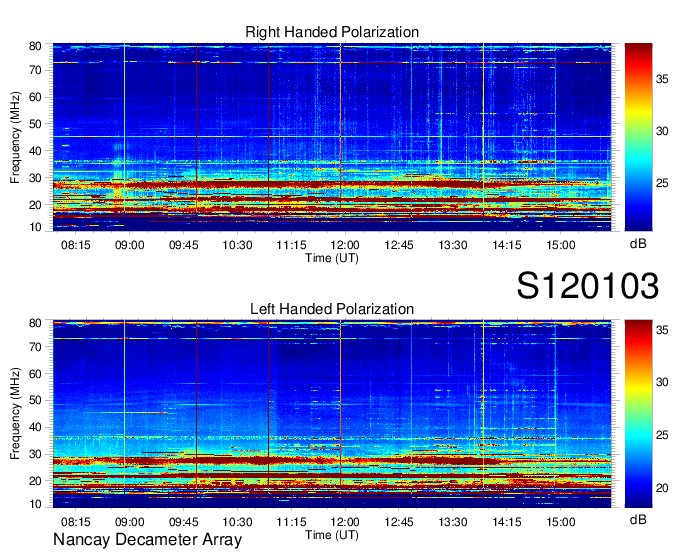This screenshot has width=680, height=552.
Task: Click the 08:15 tick on the lower time axis
Action: point(75,522)
